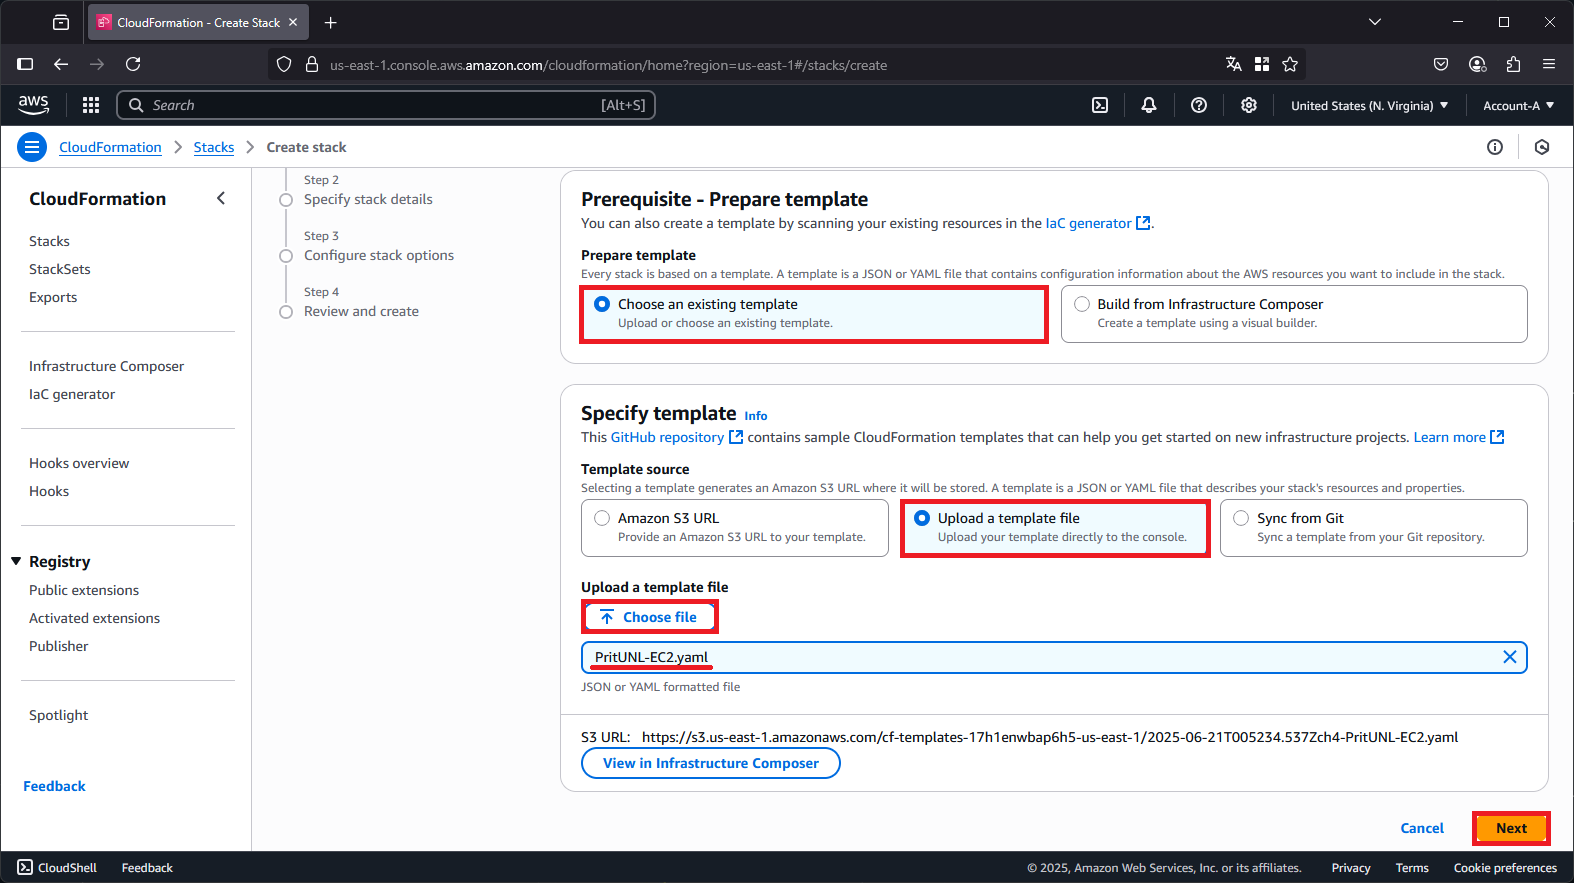Image resolution: width=1574 pixels, height=883 pixels.
Task: Open Cookie preferences in the footer
Action: 1505,868
